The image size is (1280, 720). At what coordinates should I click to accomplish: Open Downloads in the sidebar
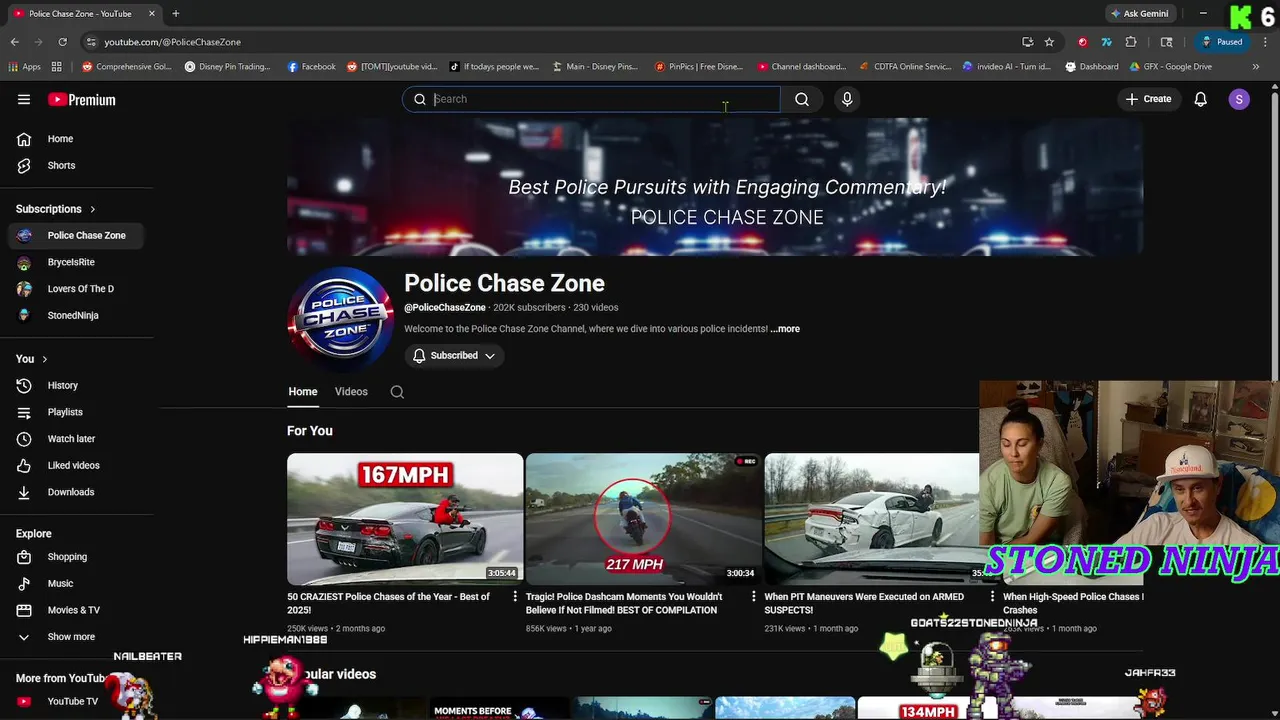point(76,492)
